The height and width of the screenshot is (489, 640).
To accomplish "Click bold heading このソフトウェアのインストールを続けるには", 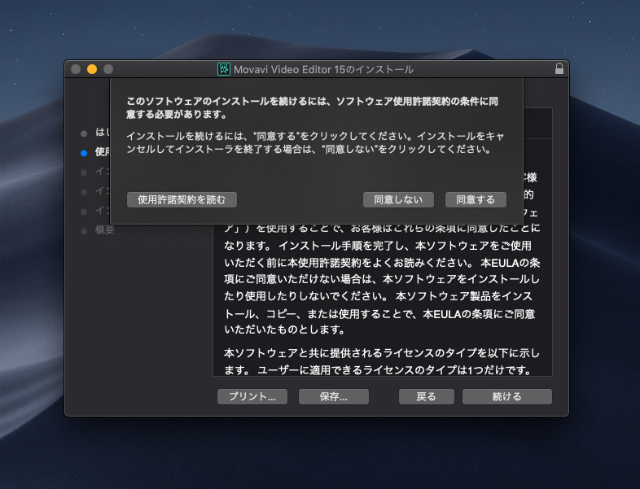I will [x=312, y=108].
